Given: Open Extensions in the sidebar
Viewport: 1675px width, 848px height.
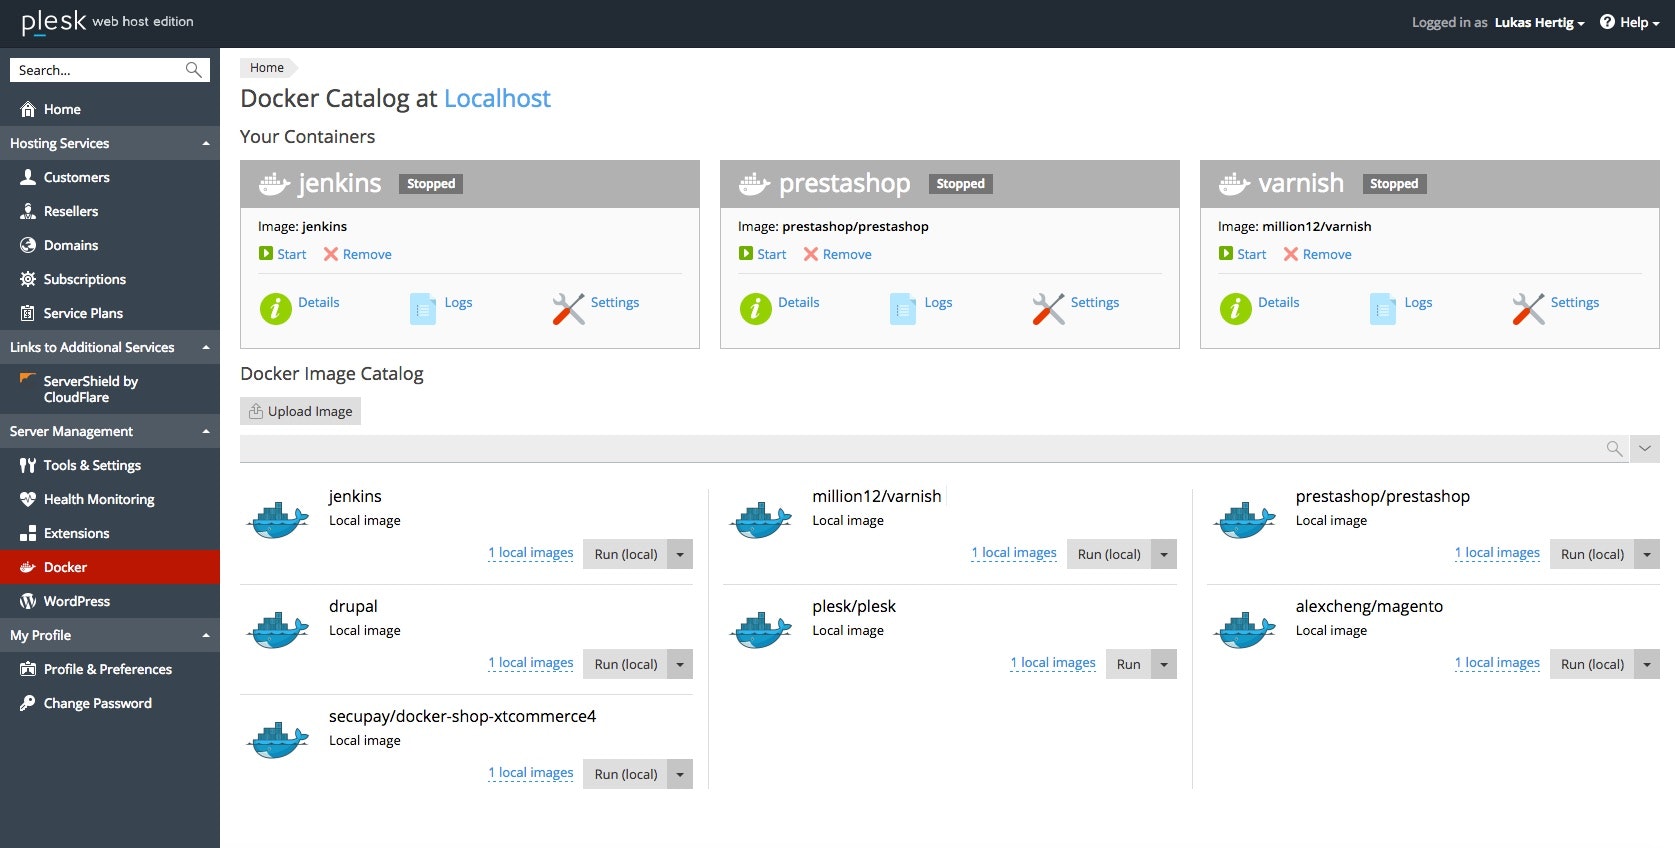Looking at the screenshot, I should 110,533.
